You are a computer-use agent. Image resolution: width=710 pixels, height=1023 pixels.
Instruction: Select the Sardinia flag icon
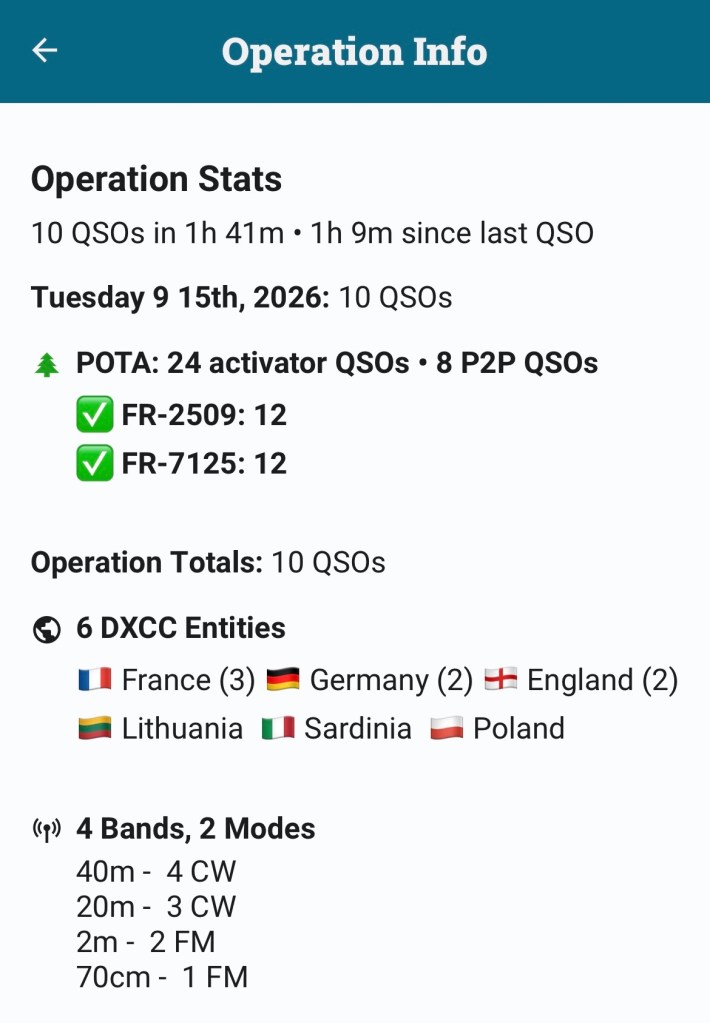point(278,729)
